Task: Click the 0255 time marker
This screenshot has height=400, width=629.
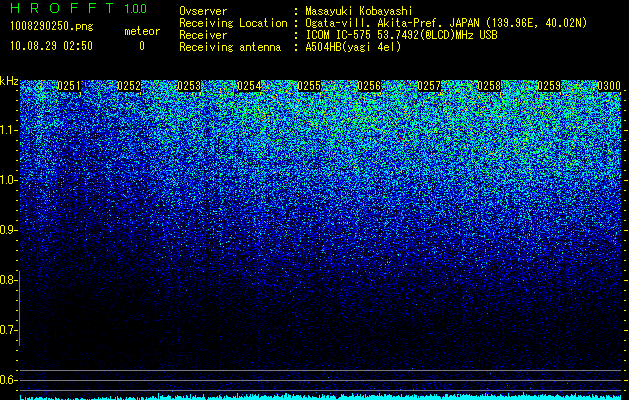Action: [x=309, y=86]
